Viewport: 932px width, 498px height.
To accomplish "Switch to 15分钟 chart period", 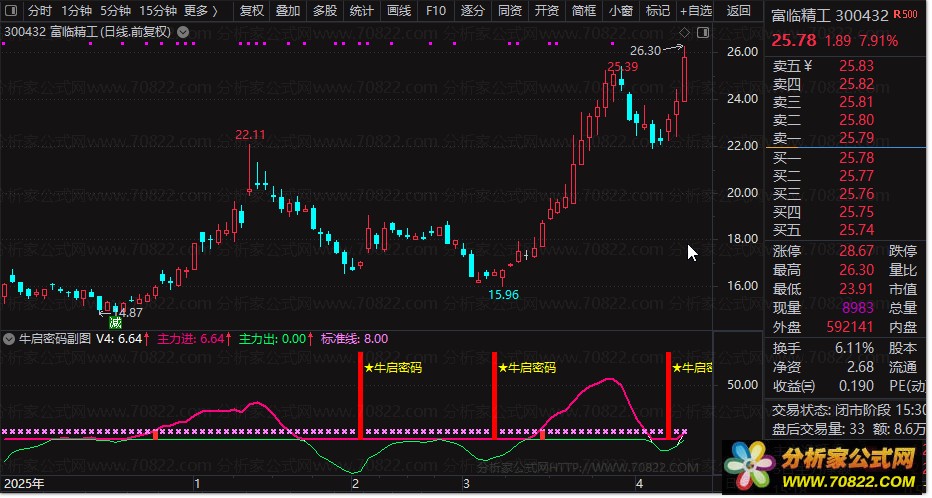I will coord(158,11).
